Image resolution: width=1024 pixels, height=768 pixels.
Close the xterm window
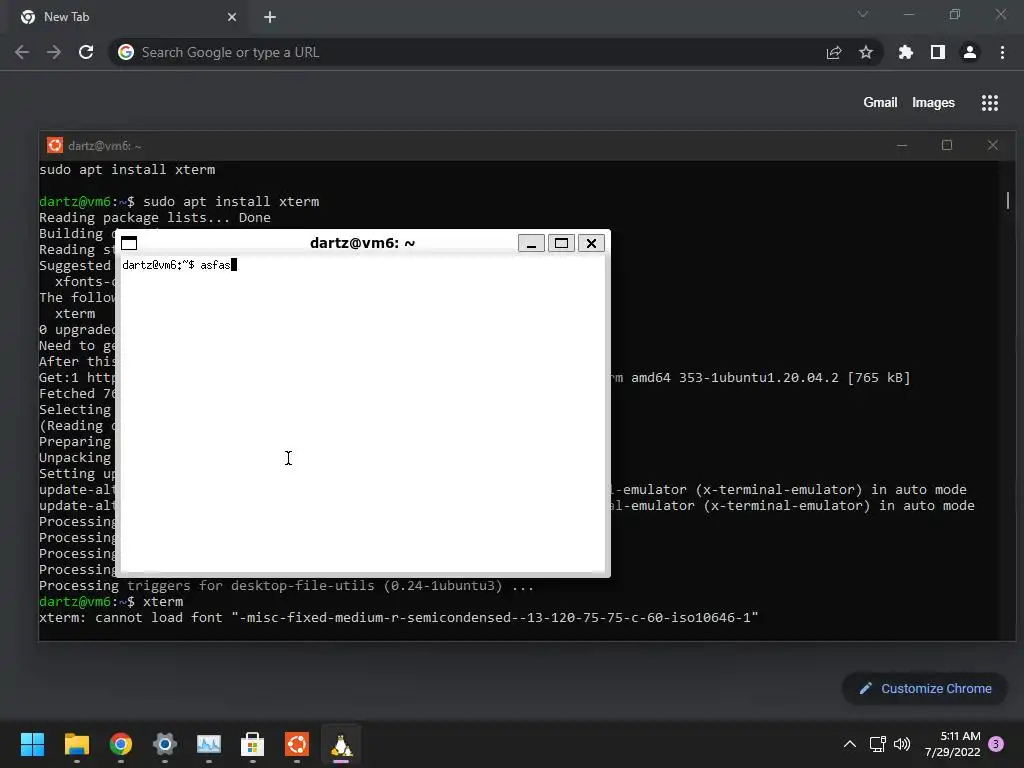click(591, 243)
